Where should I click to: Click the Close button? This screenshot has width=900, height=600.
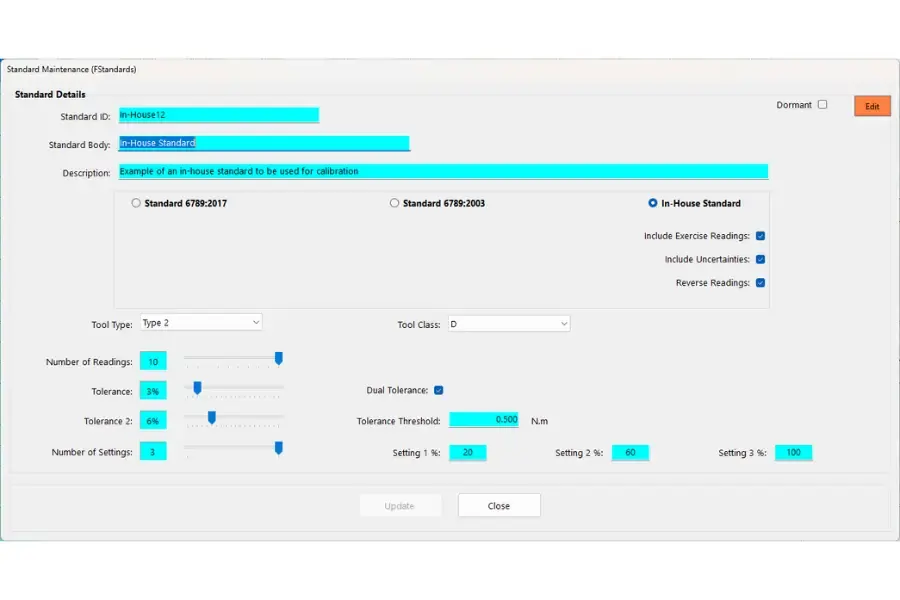(x=498, y=505)
